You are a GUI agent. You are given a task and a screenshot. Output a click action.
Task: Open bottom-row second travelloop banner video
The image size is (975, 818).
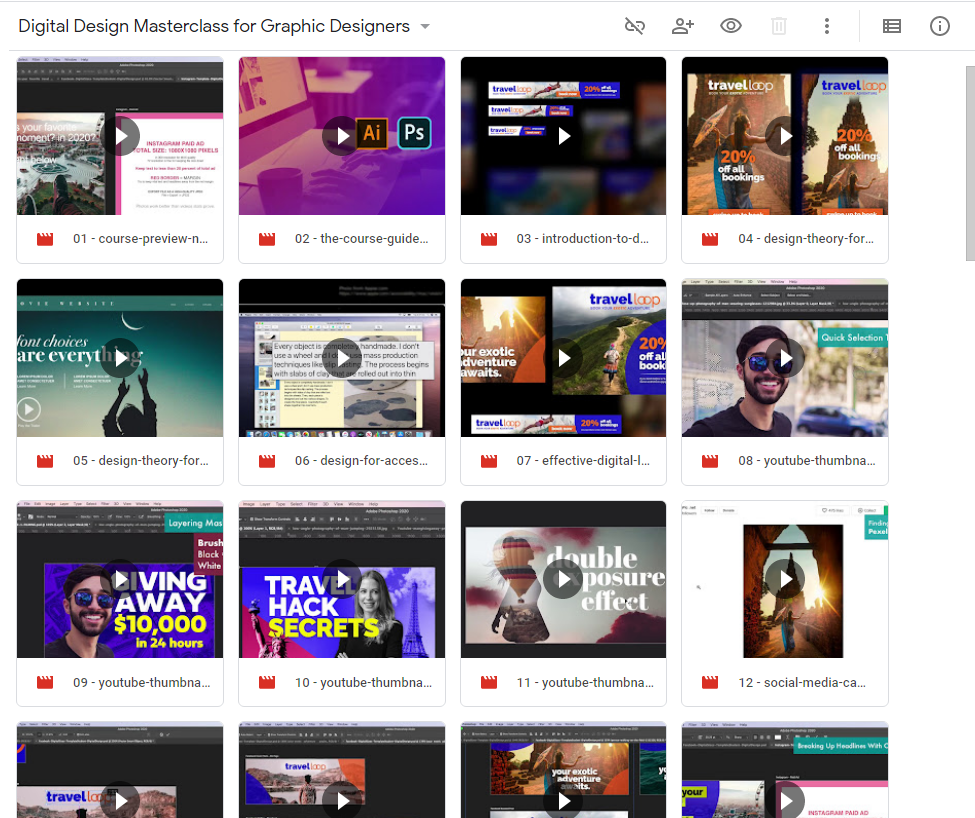pyautogui.click(x=342, y=770)
